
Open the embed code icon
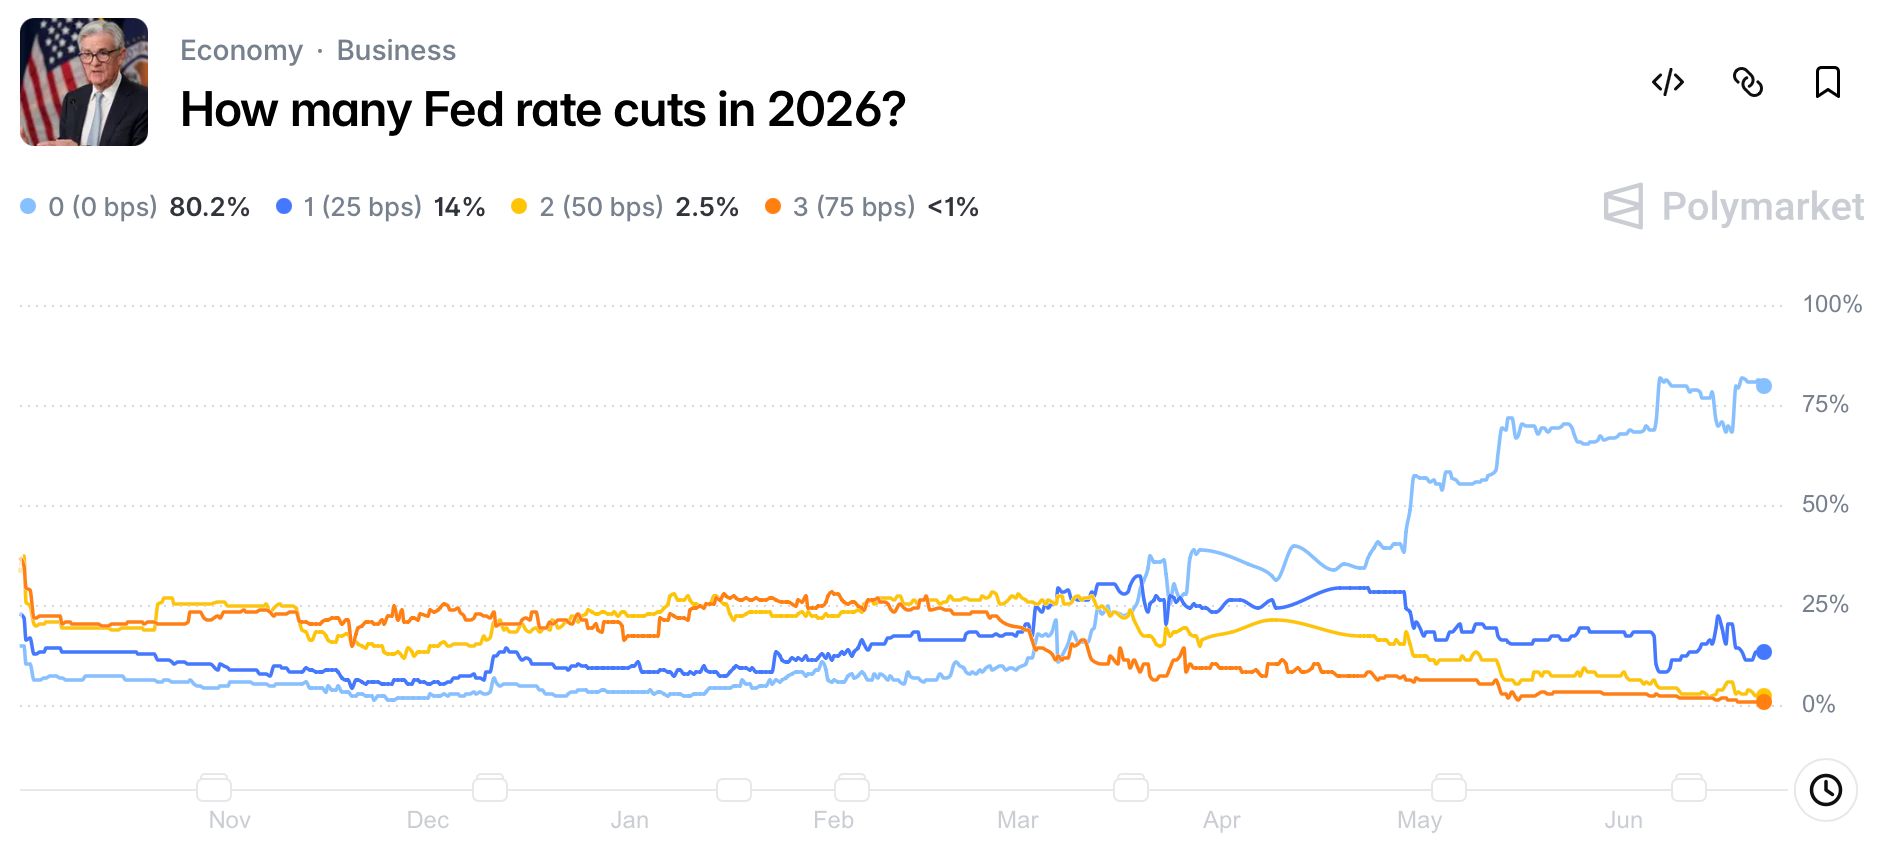pos(1668,82)
